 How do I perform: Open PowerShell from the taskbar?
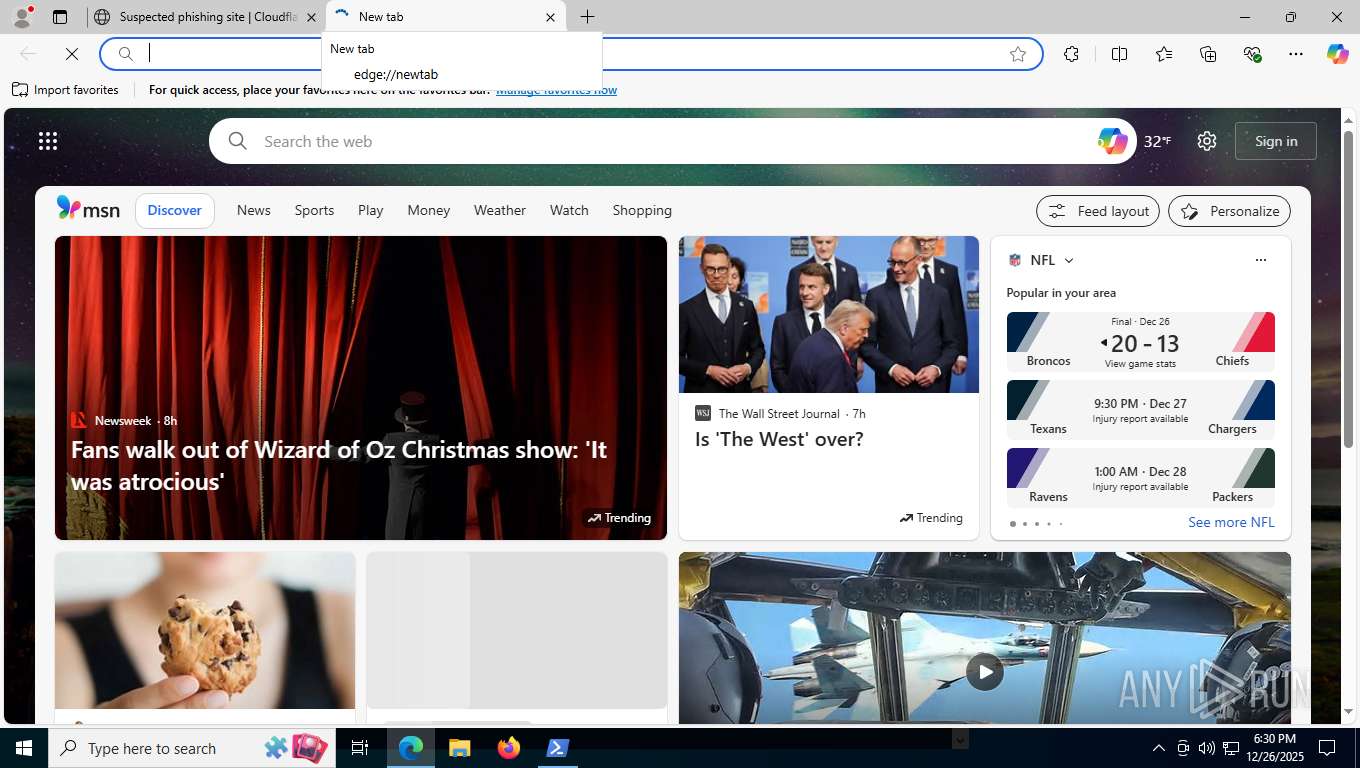coord(558,748)
